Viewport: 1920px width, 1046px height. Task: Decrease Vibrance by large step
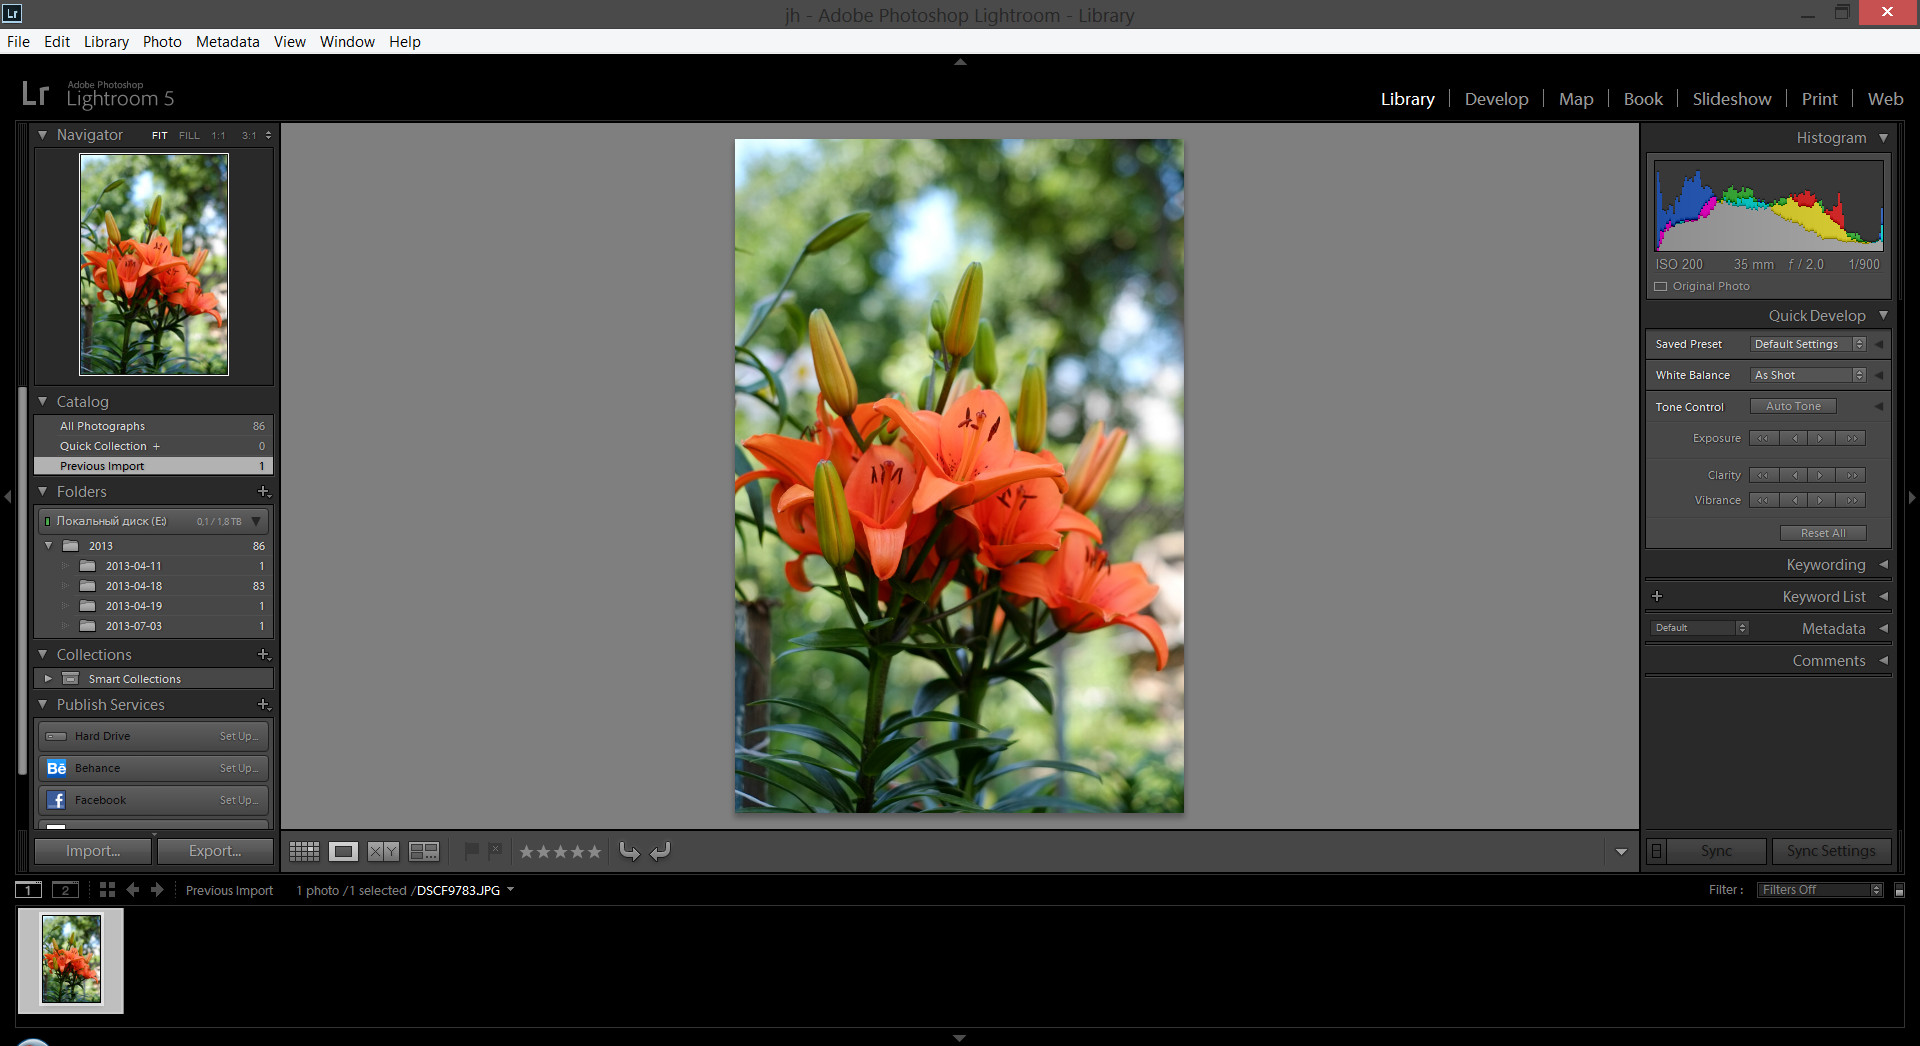pos(1763,500)
